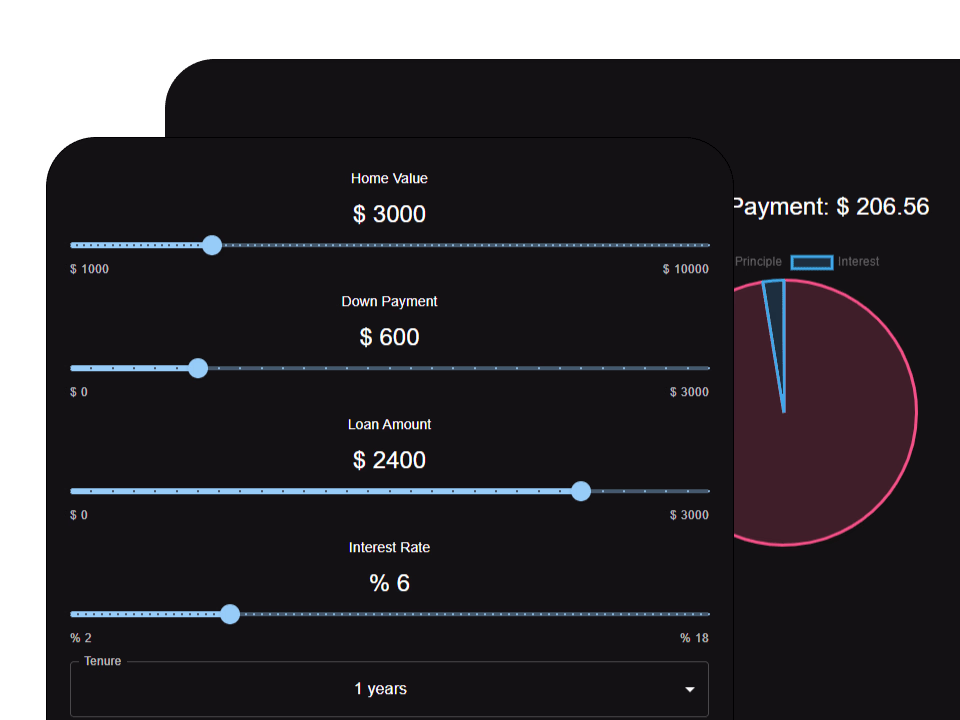Click the % 2 minimum rate label
Viewport: 960px width, 720px height.
click(81, 638)
